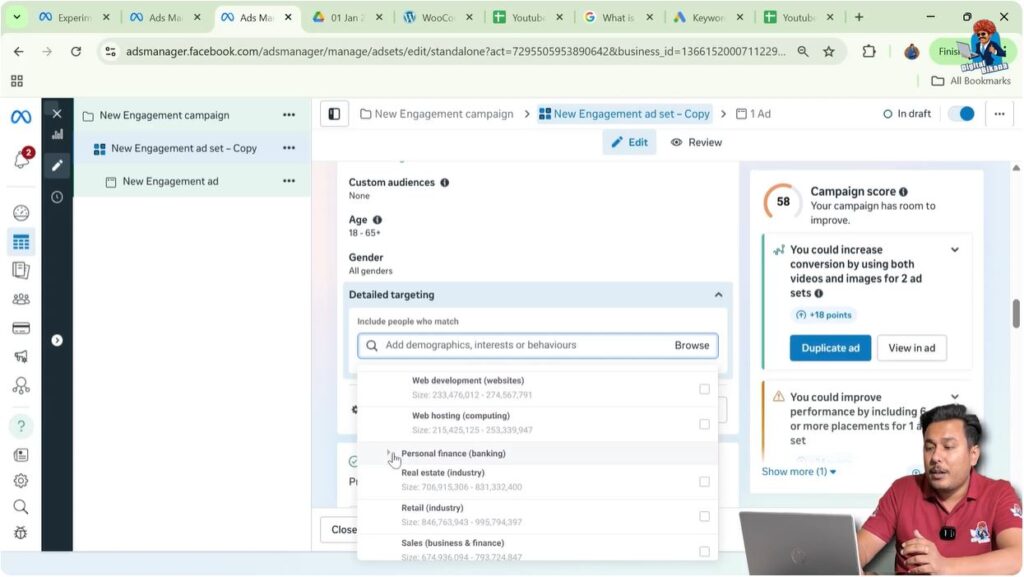Open the account overview gauge icon
1024x577 pixels.
click(20, 212)
